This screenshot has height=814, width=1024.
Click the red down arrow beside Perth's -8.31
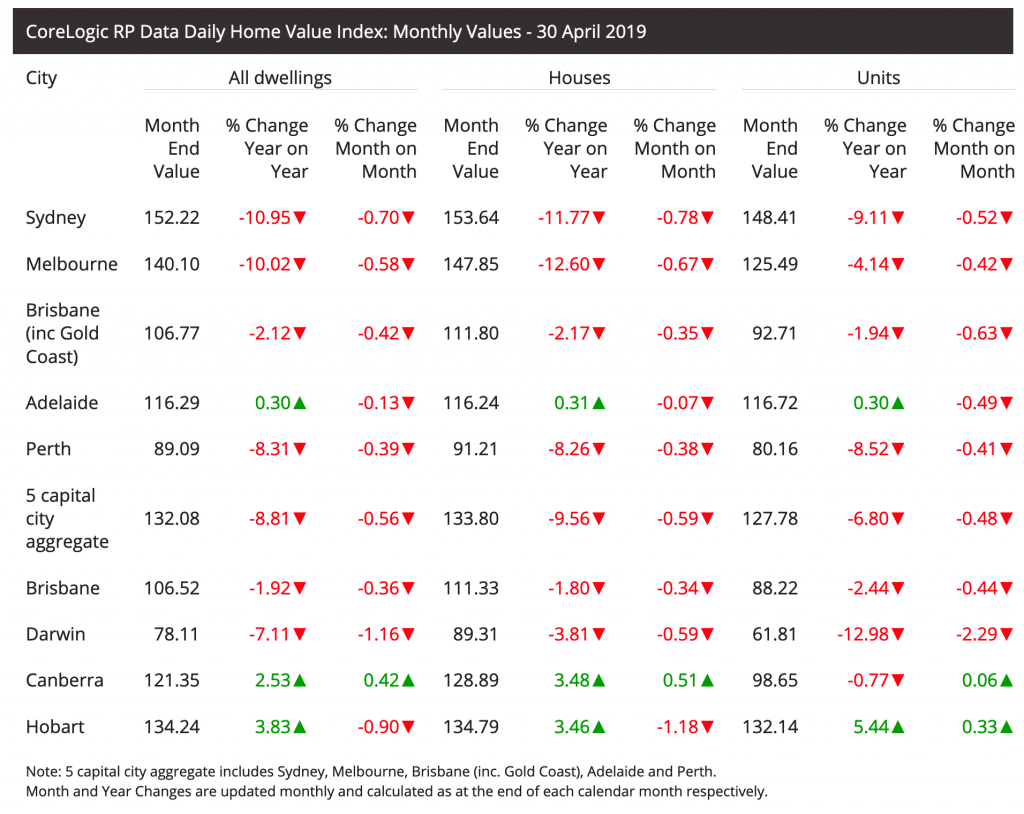tap(300, 450)
